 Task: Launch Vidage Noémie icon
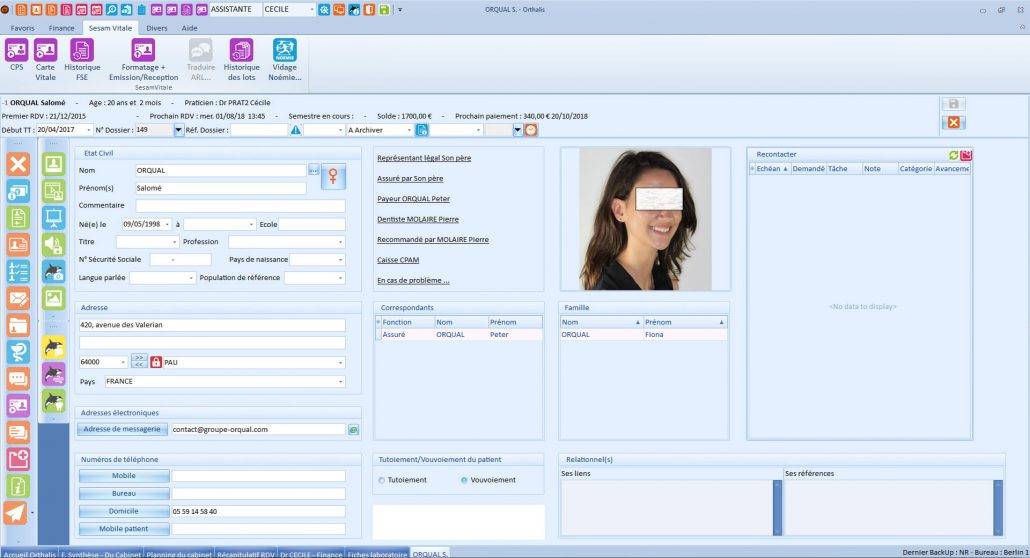click(x=284, y=50)
